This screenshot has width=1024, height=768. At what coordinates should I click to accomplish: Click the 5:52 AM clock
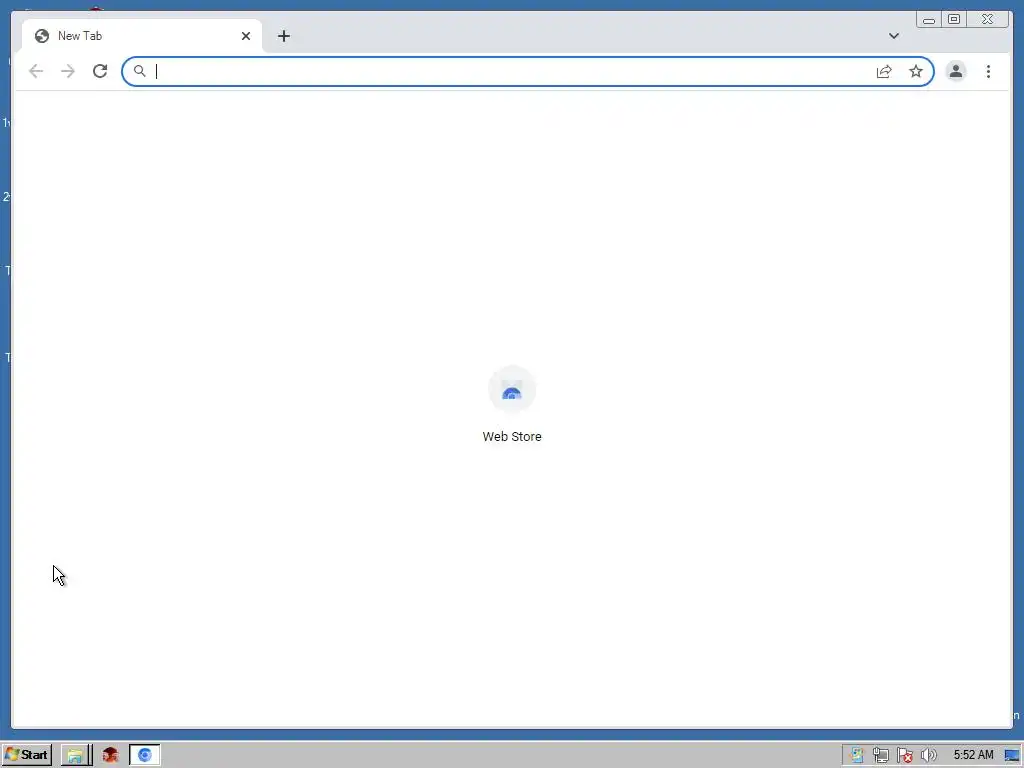tap(973, 755)
